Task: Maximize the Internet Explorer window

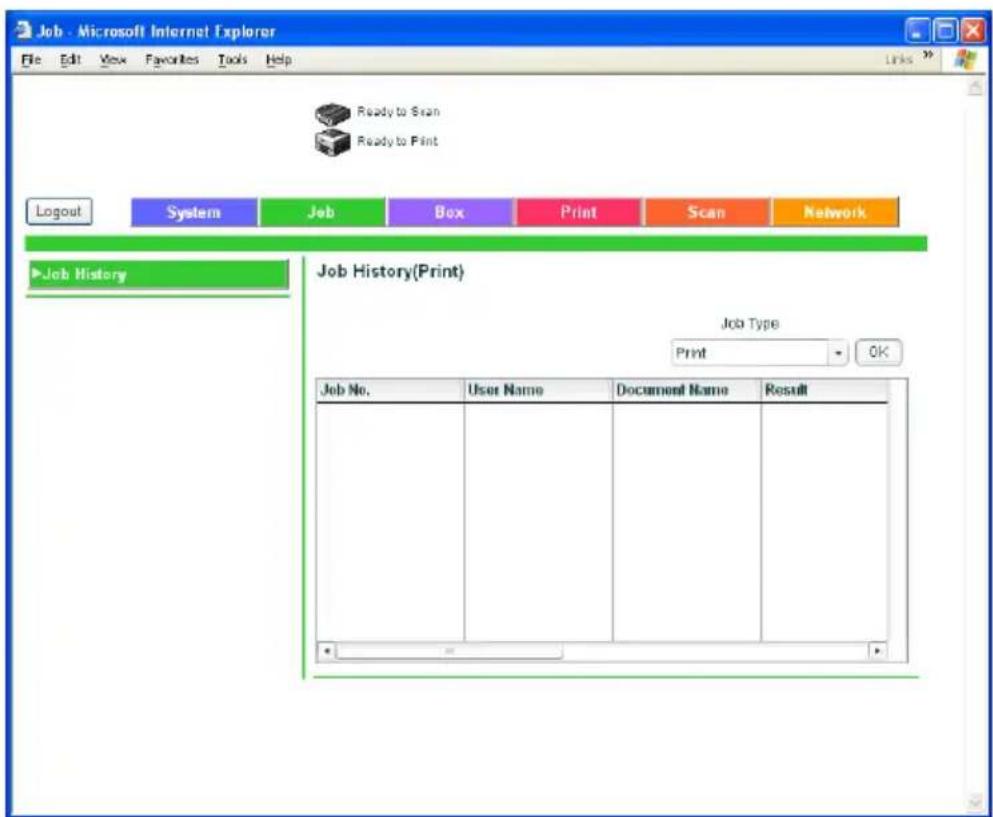Action: pos(946,31)
